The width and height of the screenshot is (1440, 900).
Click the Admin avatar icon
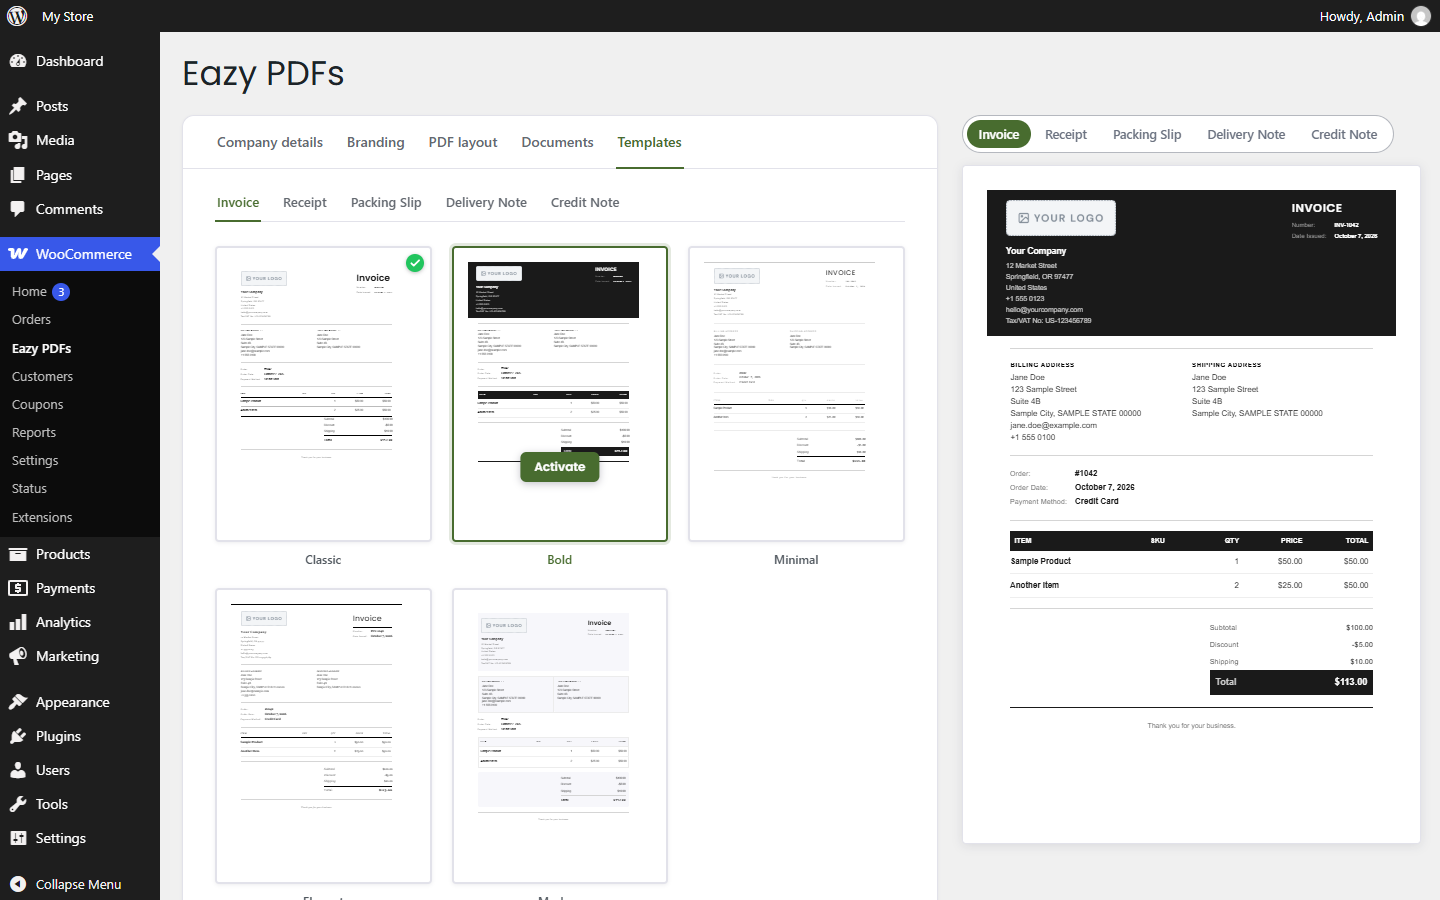(x=1421, y=16)
